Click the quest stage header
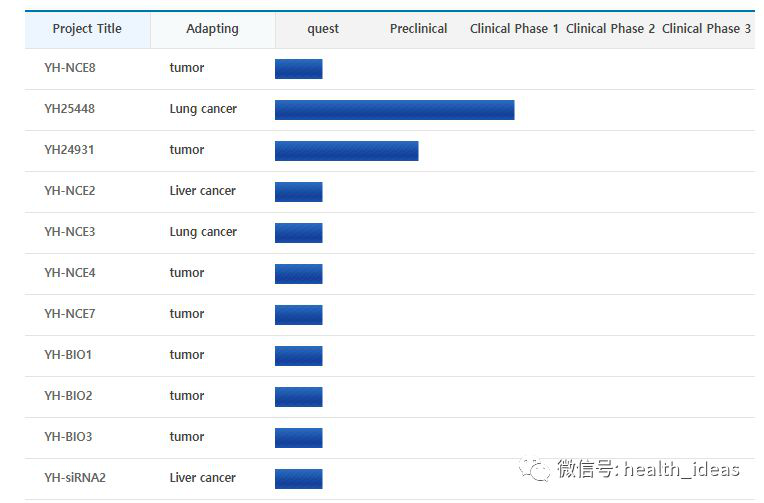The width and height of the screenshot is (764, 503). pyautogui.click(x=323, y=29)
